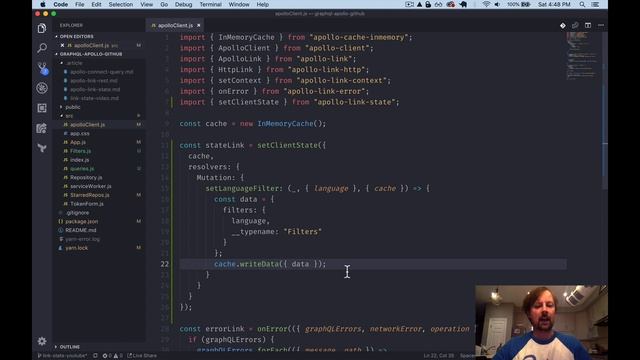Click the volume icon in the menu bar
The image size is (640, 360).
pyautogui.click(x=497, y=4)
